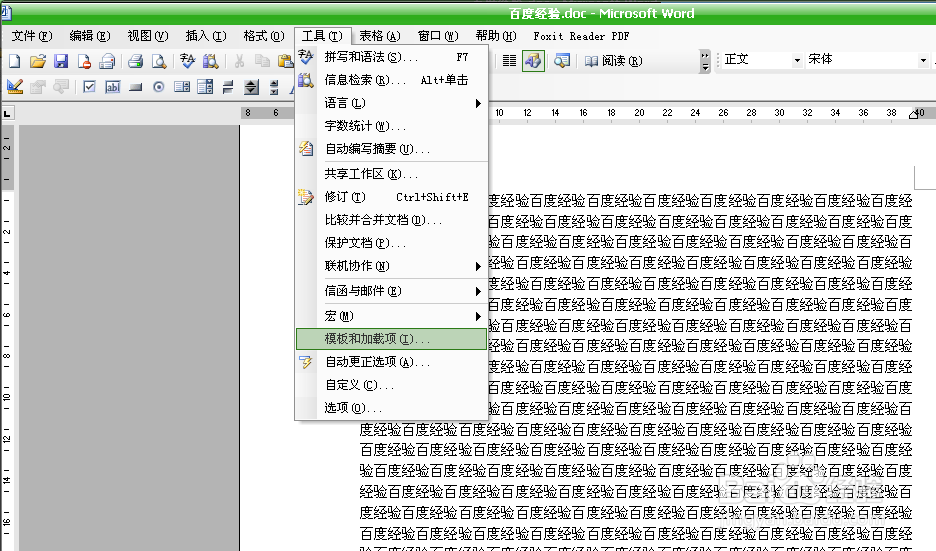Click the Word document icon in the title bar
This screenshot has width=936, height=551.
6,12
